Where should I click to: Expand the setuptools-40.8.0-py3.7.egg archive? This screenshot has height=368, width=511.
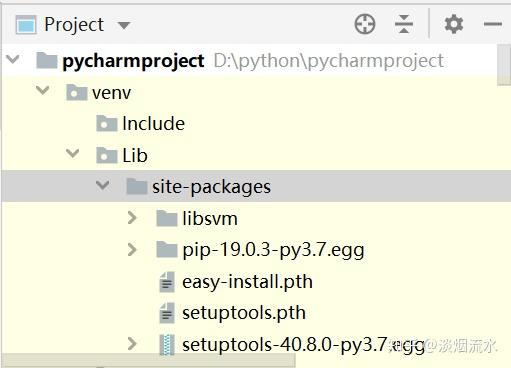(x=132, y=344)
